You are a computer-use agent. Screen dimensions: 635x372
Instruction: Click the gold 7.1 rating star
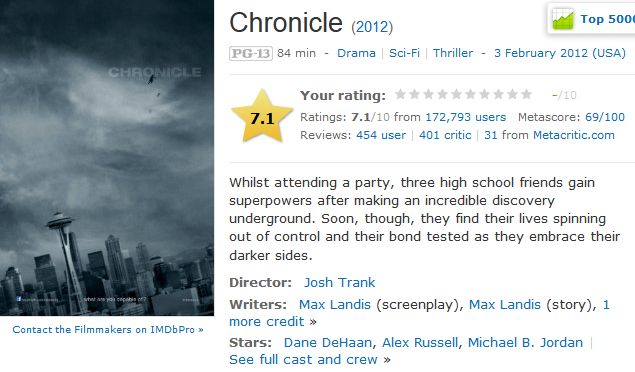[262, 117]
